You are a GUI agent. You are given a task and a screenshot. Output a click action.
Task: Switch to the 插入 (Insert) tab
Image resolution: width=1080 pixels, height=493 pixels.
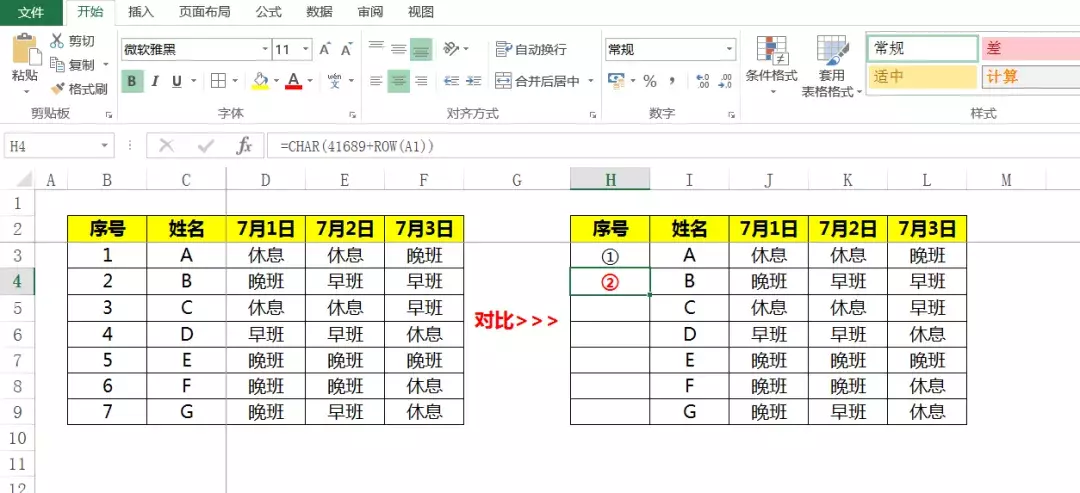click(x=141, y=12)
